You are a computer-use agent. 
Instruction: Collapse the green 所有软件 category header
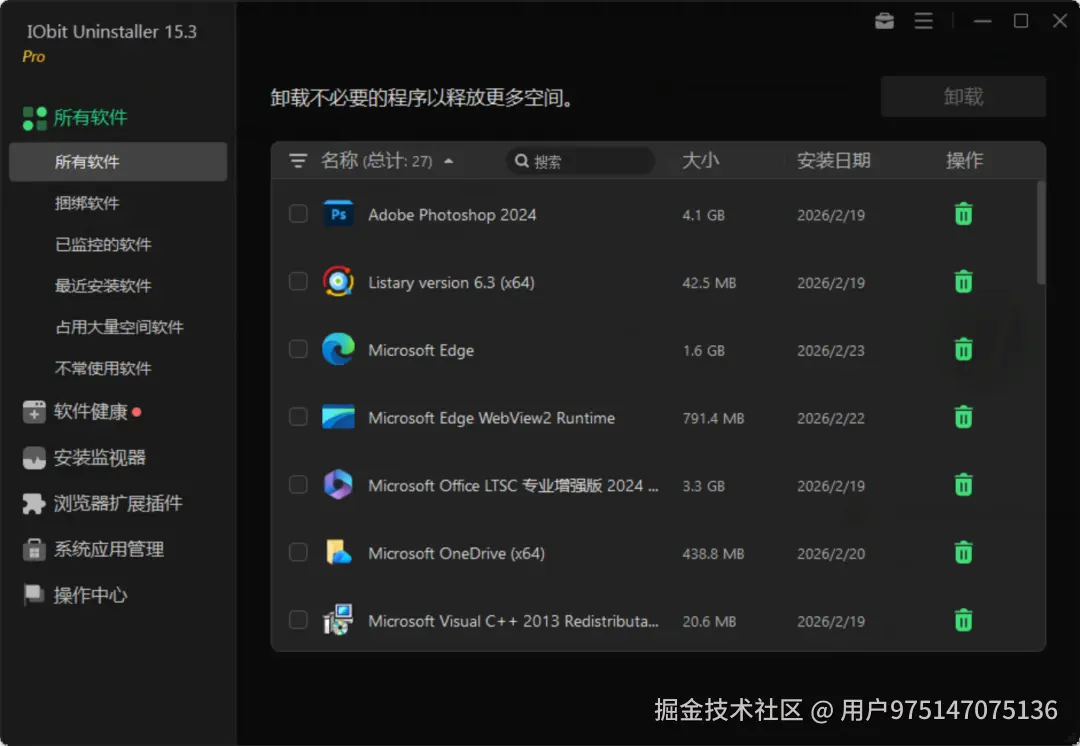(90, 118)
